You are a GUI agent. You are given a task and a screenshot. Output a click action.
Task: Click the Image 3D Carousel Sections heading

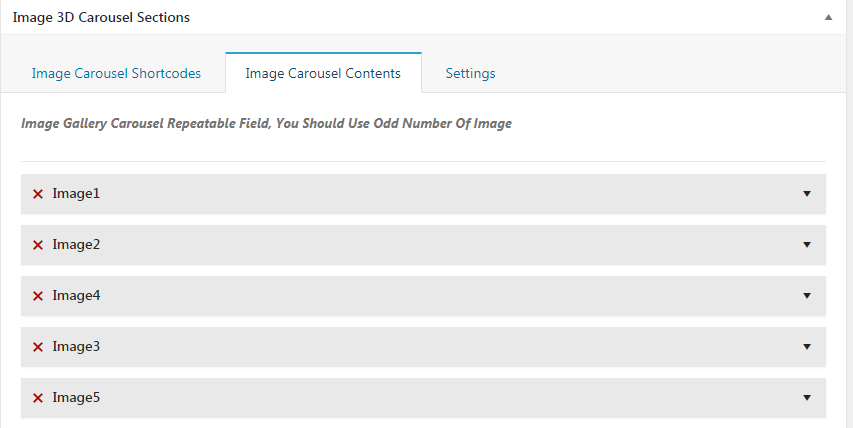[101, 18]
